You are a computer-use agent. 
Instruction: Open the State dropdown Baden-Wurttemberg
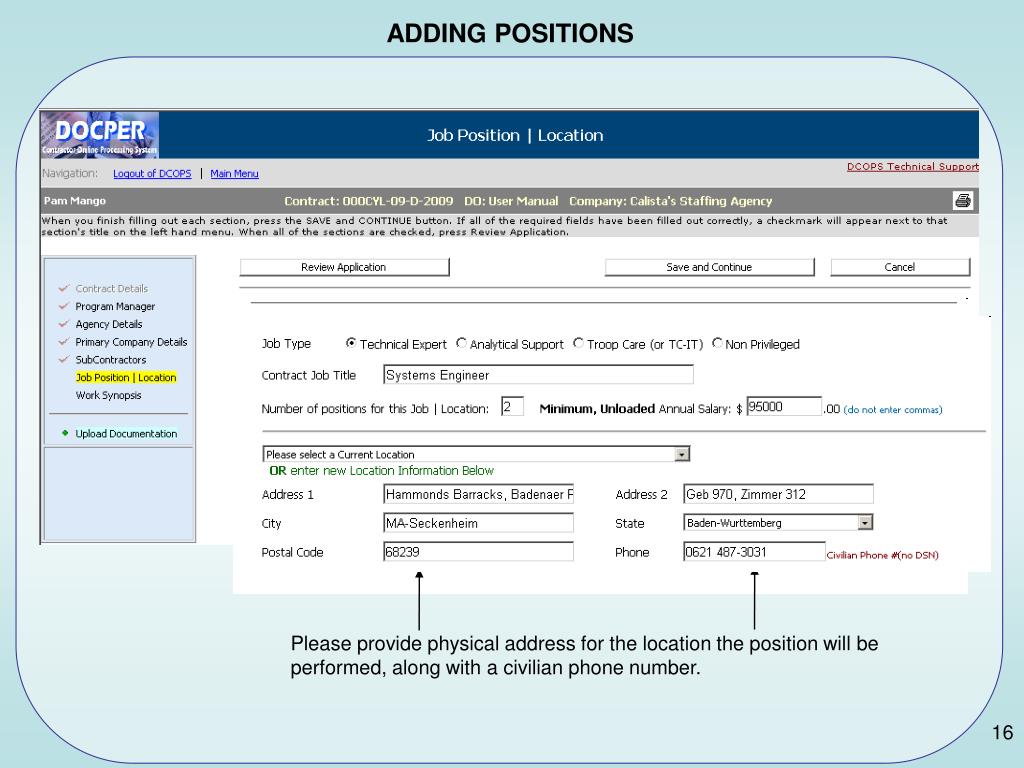tap(778, 522)
